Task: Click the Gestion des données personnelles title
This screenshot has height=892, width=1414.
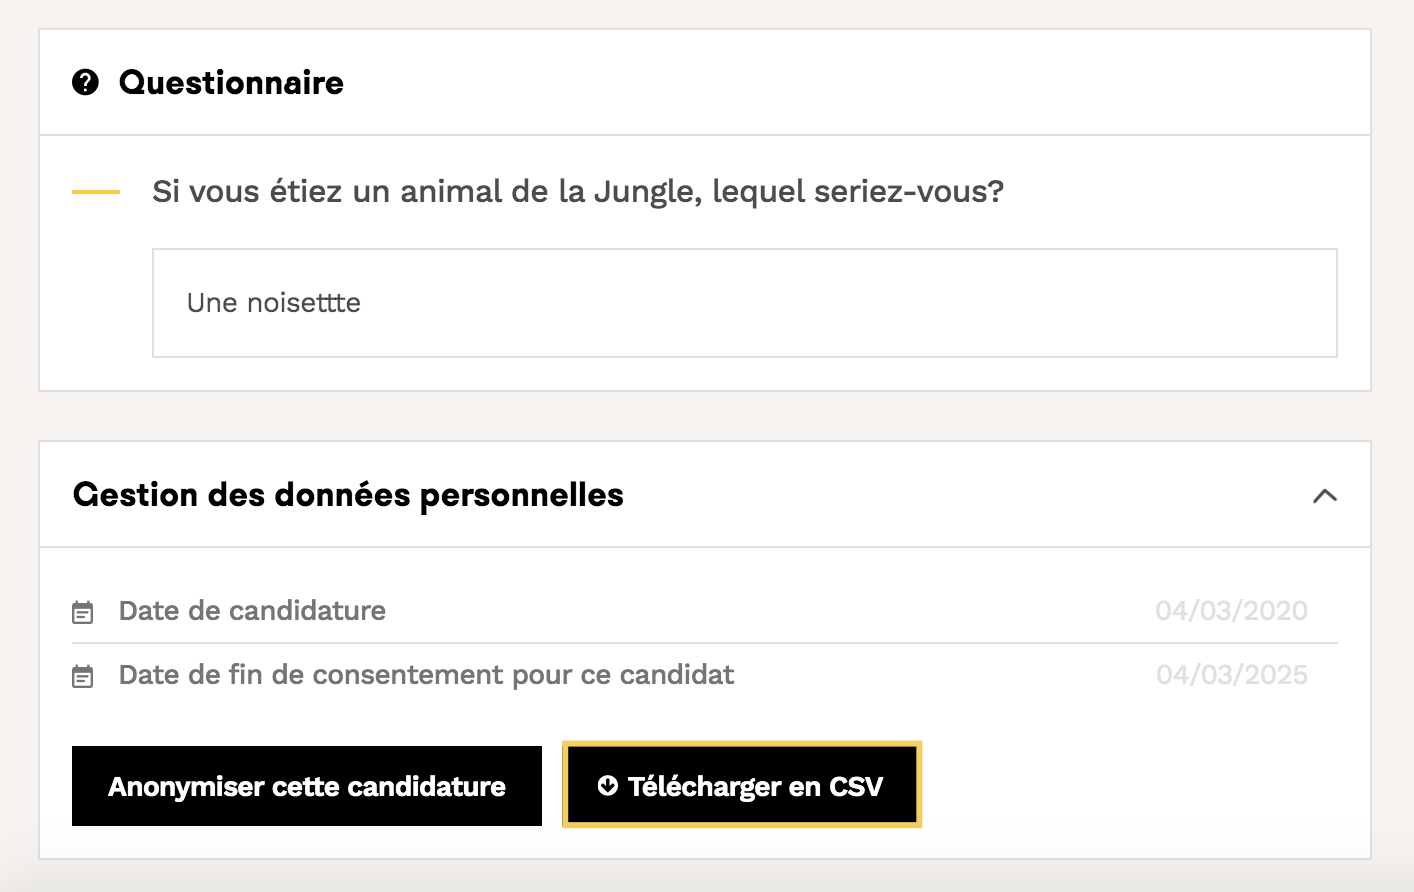Action: click(348, 495)
